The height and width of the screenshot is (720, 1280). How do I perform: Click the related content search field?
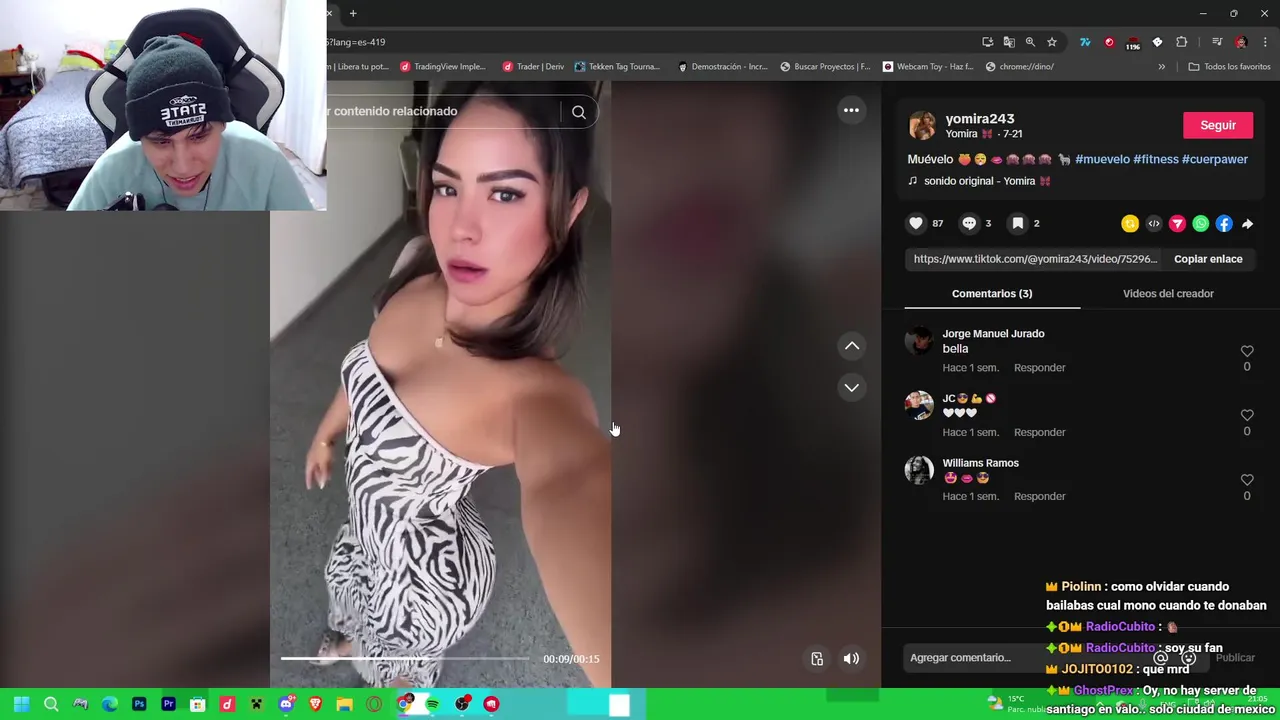(x=442, y=111)
